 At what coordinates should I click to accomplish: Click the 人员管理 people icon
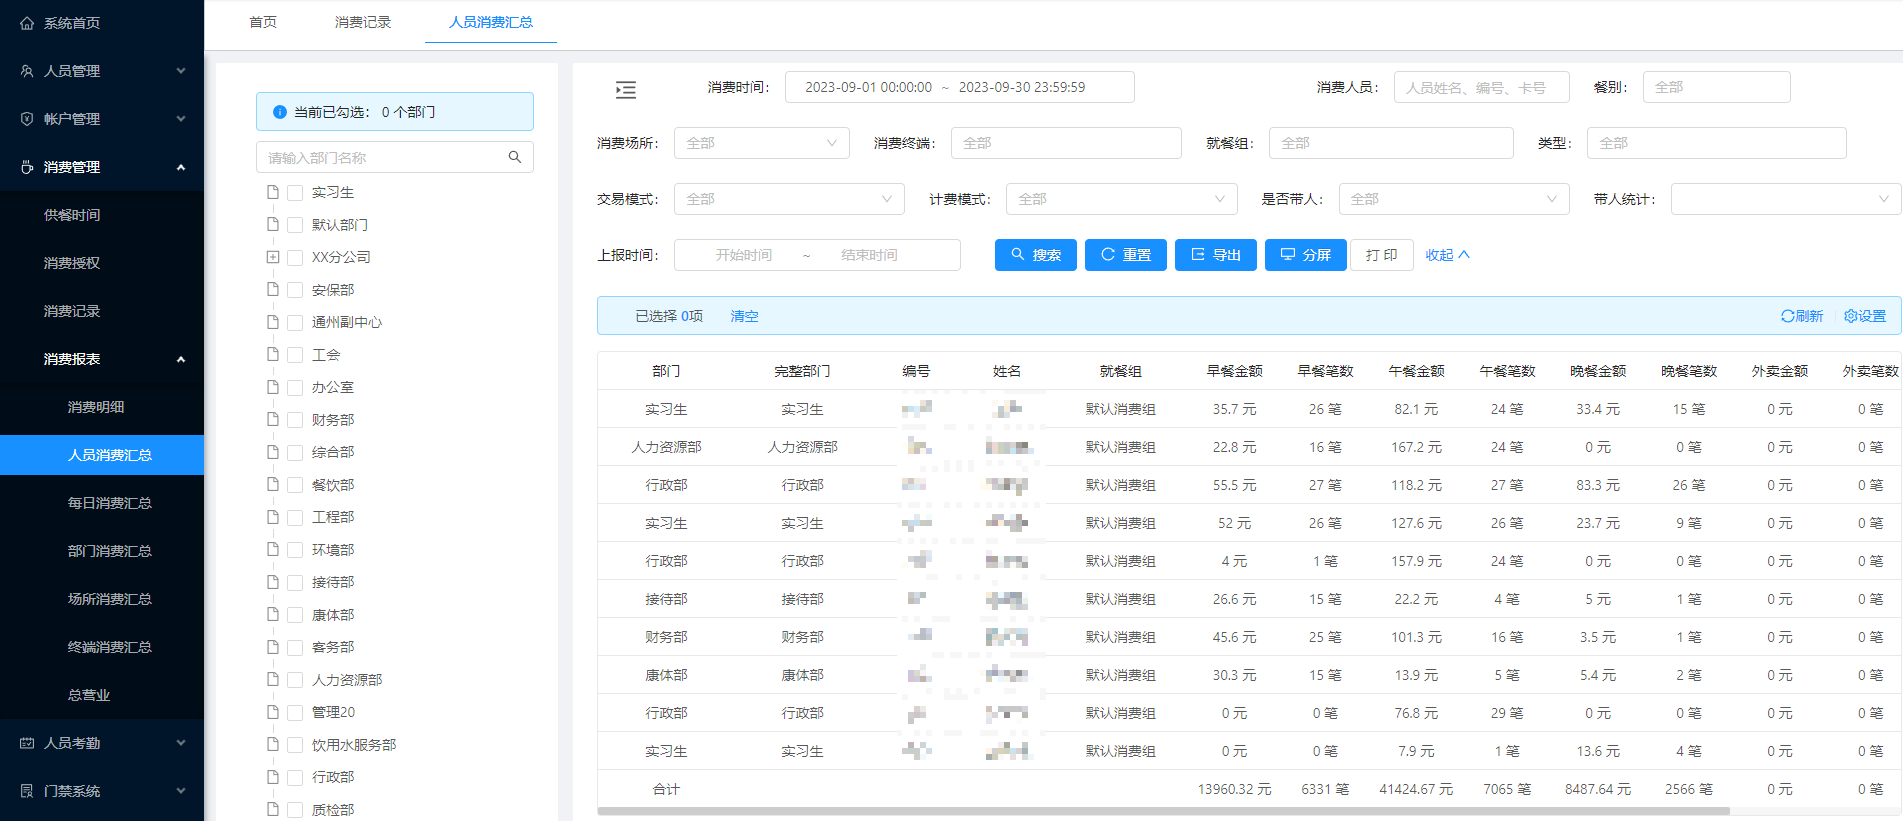coord(27,71)
